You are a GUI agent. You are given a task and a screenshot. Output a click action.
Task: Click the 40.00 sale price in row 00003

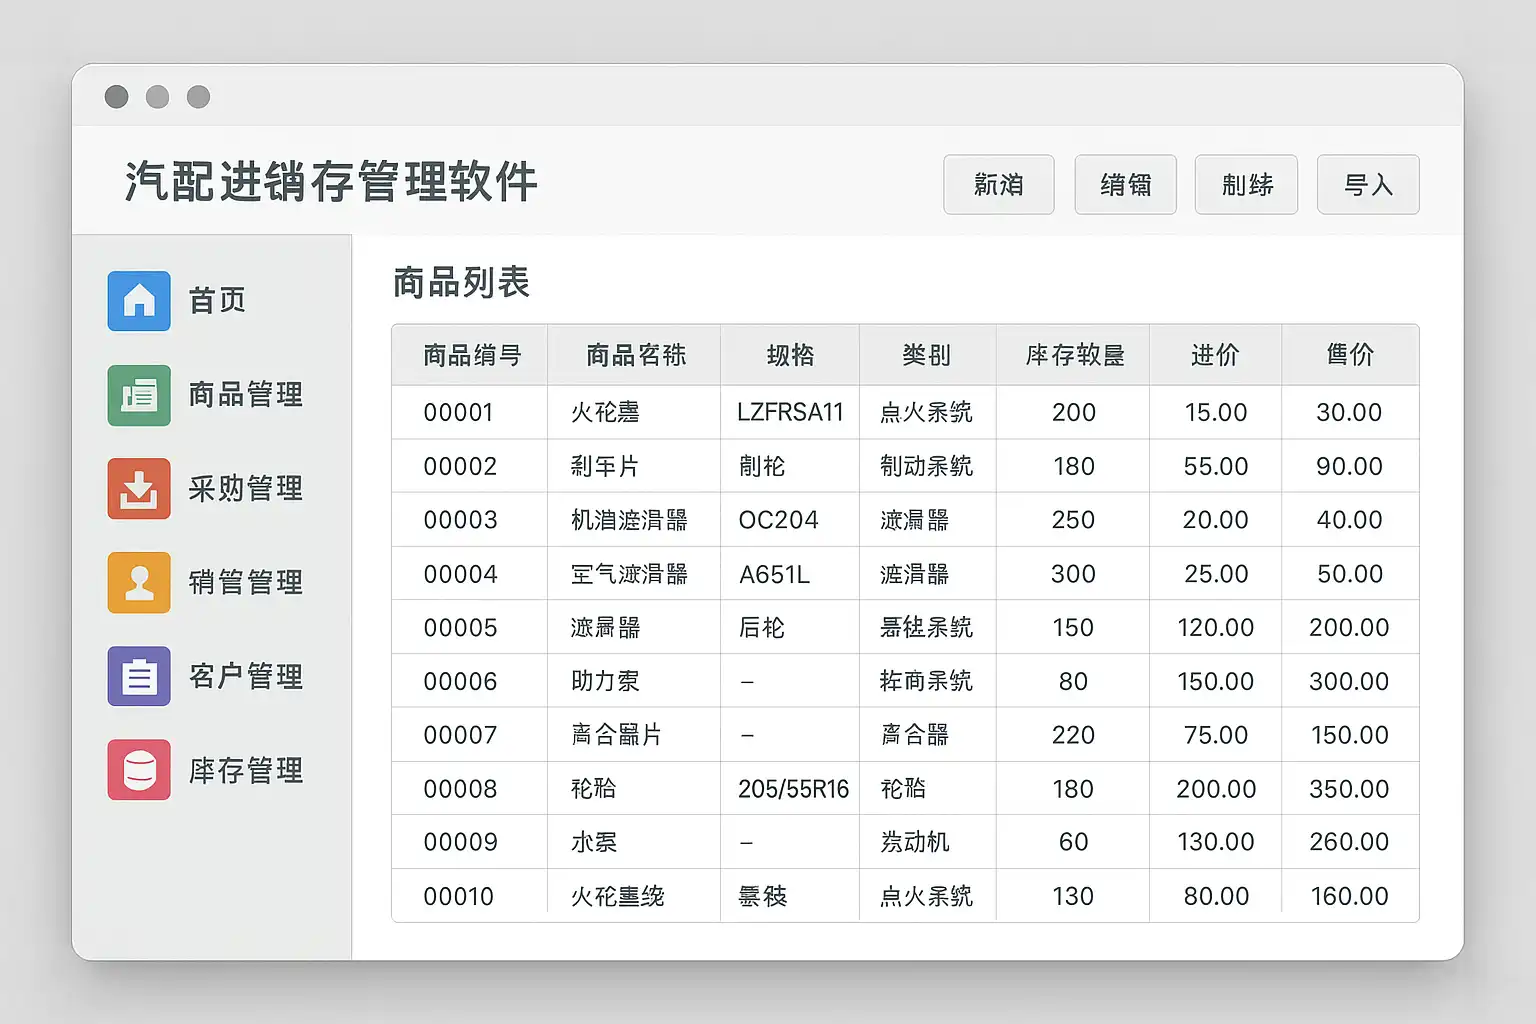point(1349,520)
